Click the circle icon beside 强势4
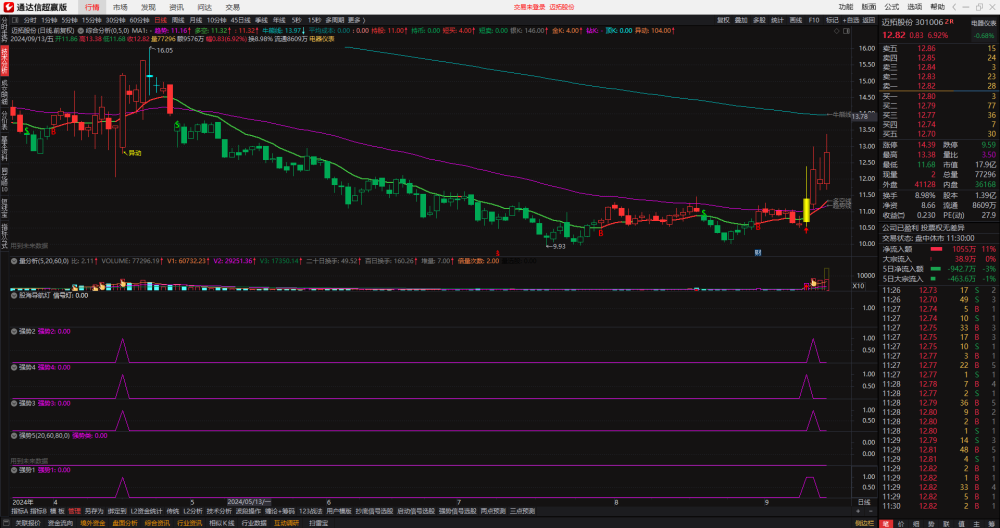The height and width of the screenshot is (528, 1000). pos(13,367)
